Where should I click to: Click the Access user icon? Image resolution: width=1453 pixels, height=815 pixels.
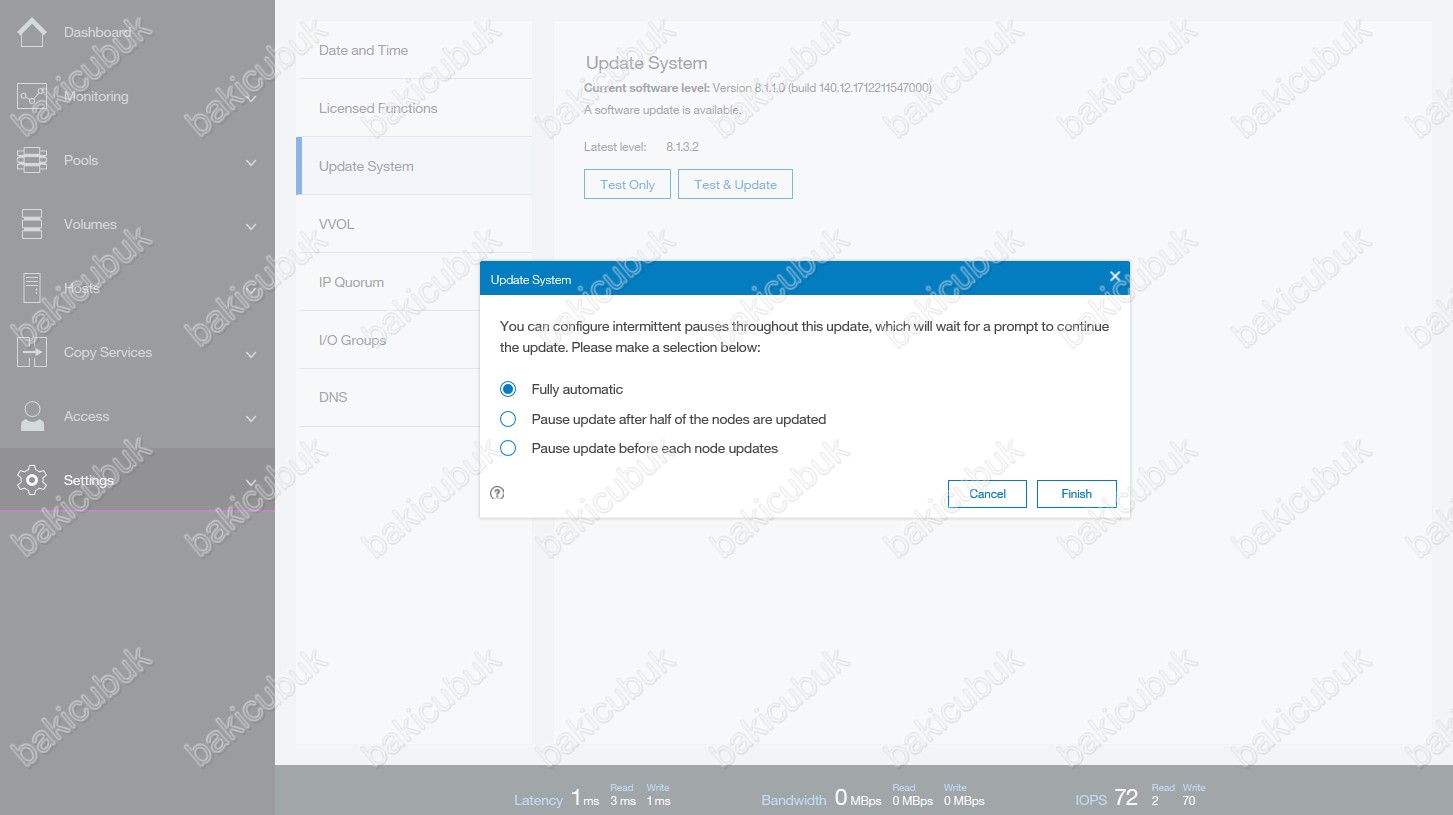coord(32,416)
